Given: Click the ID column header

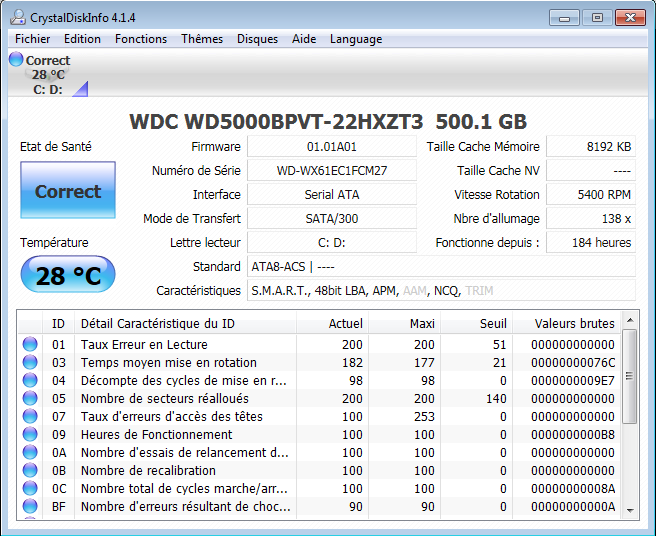Looking at the screenshot, I should (x=59, y=323).
